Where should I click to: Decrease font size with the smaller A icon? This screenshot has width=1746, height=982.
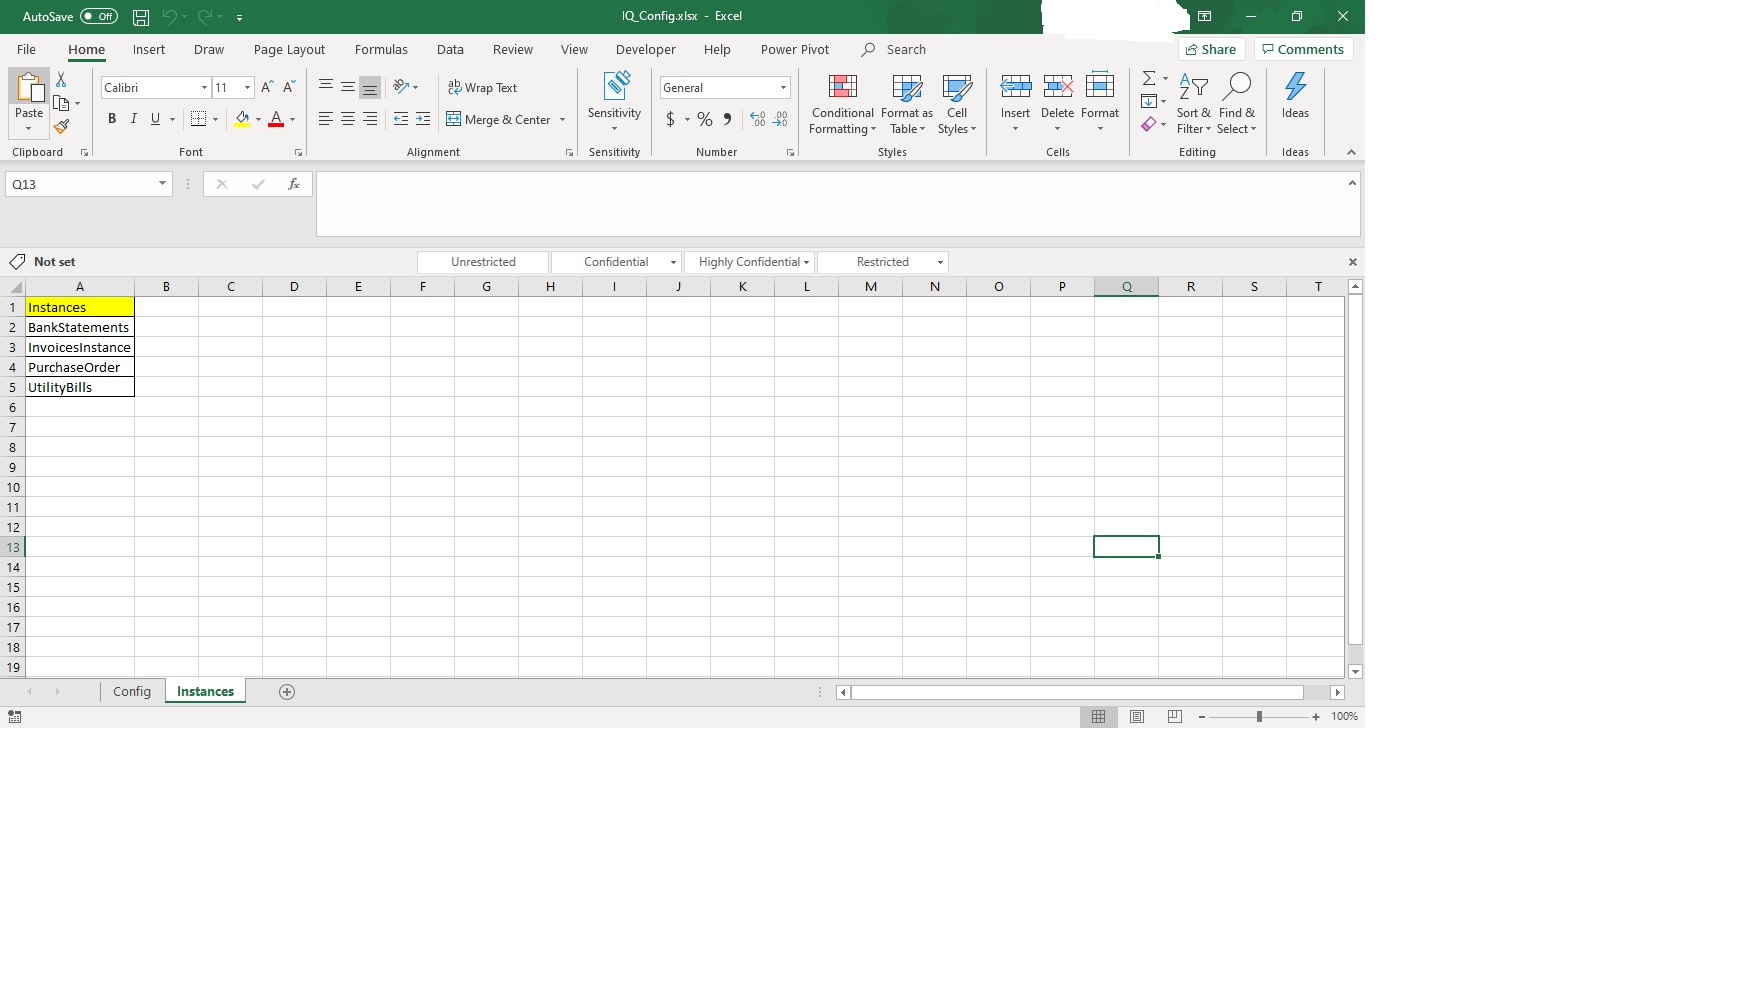tap(289, 88)
